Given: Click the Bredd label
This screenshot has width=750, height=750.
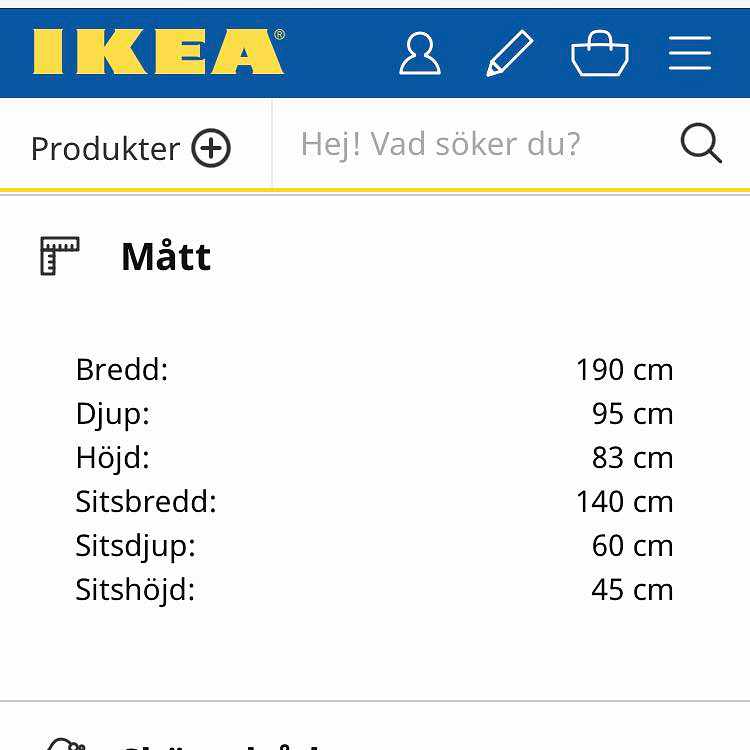Looking at the screenshot, I should click(122, 370).
